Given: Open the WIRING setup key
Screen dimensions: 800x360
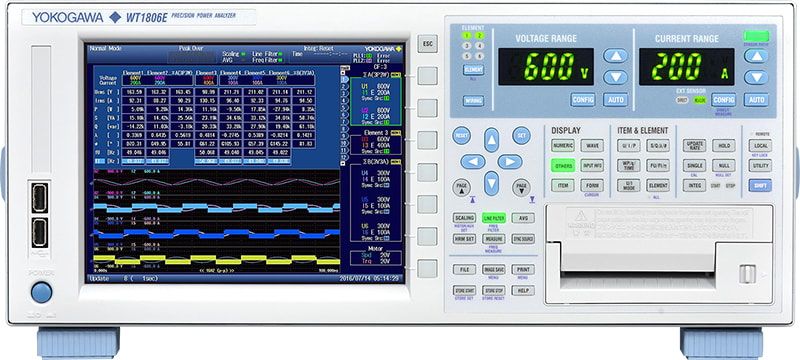Looking at the screenshot, I should [473, 100].
